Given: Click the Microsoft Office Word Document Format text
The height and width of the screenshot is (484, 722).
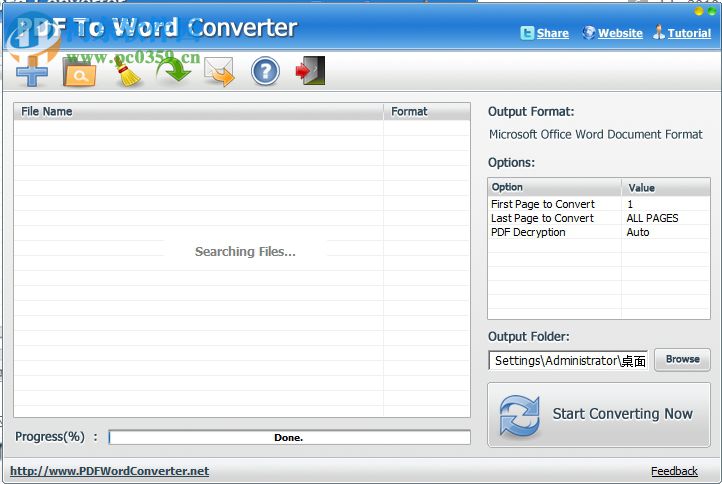Looking at the screenshot, I should [595, 134].
